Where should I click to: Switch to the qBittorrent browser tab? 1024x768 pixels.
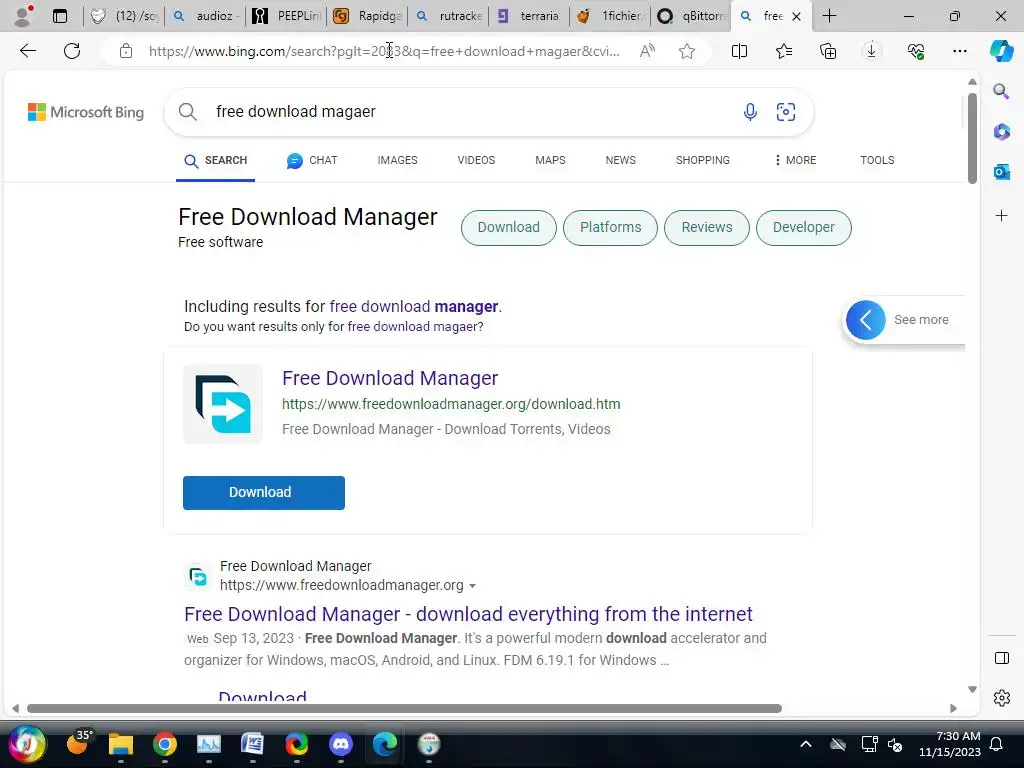click(x=691, y=16)
